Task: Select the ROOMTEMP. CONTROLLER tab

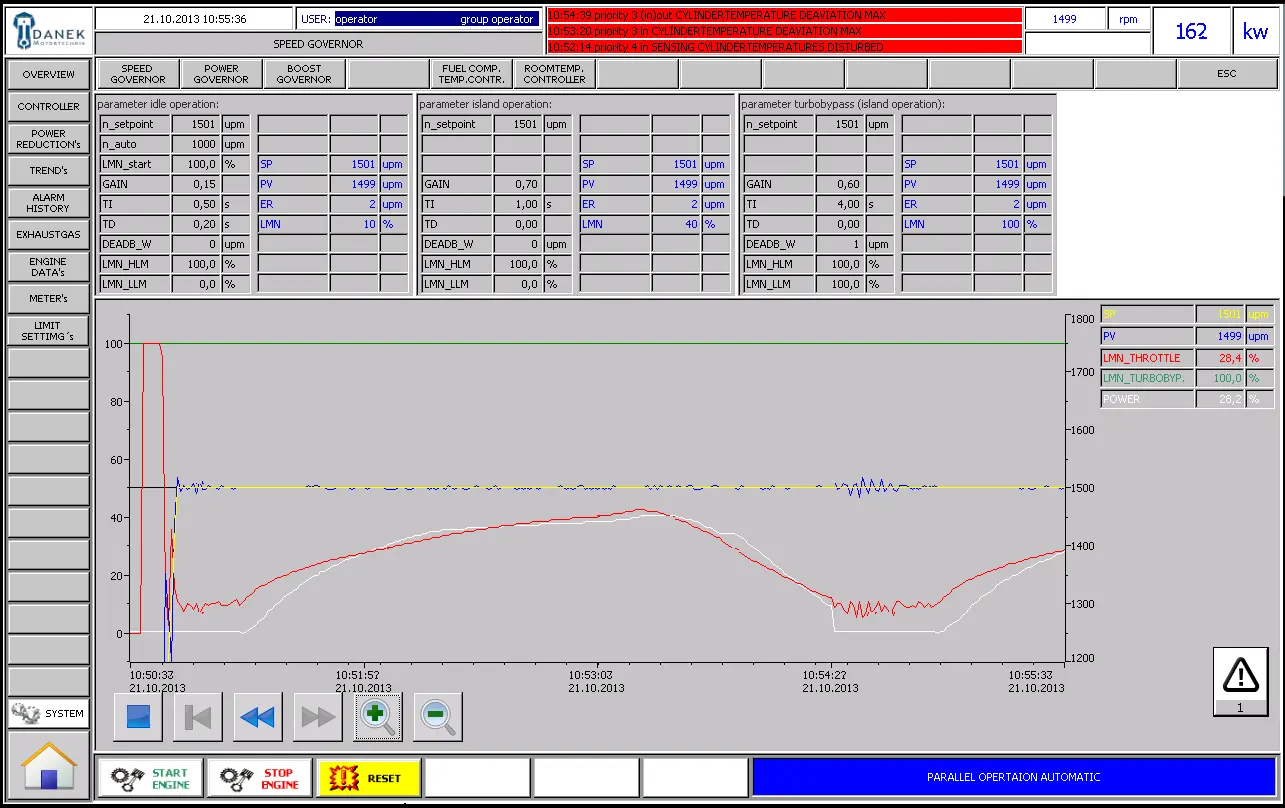Action: [554, 73]
